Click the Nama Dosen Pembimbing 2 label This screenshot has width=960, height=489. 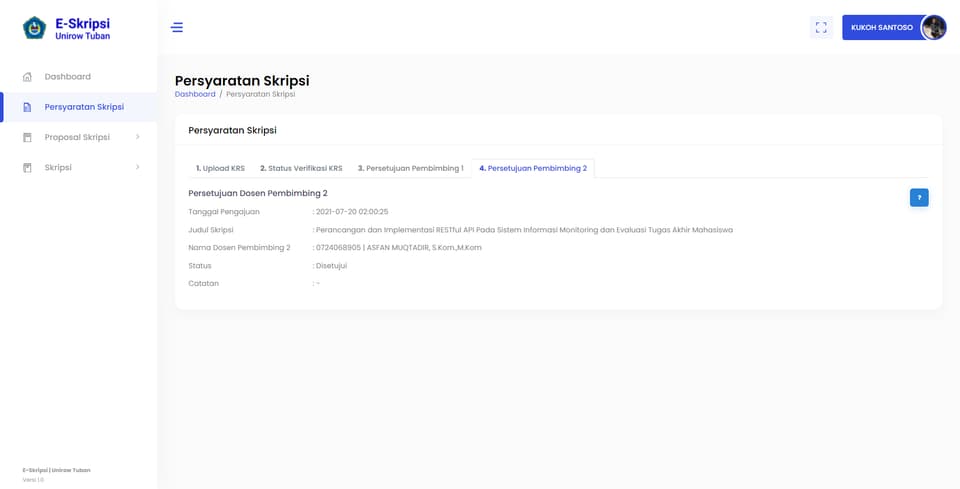[x=239, y=248]
